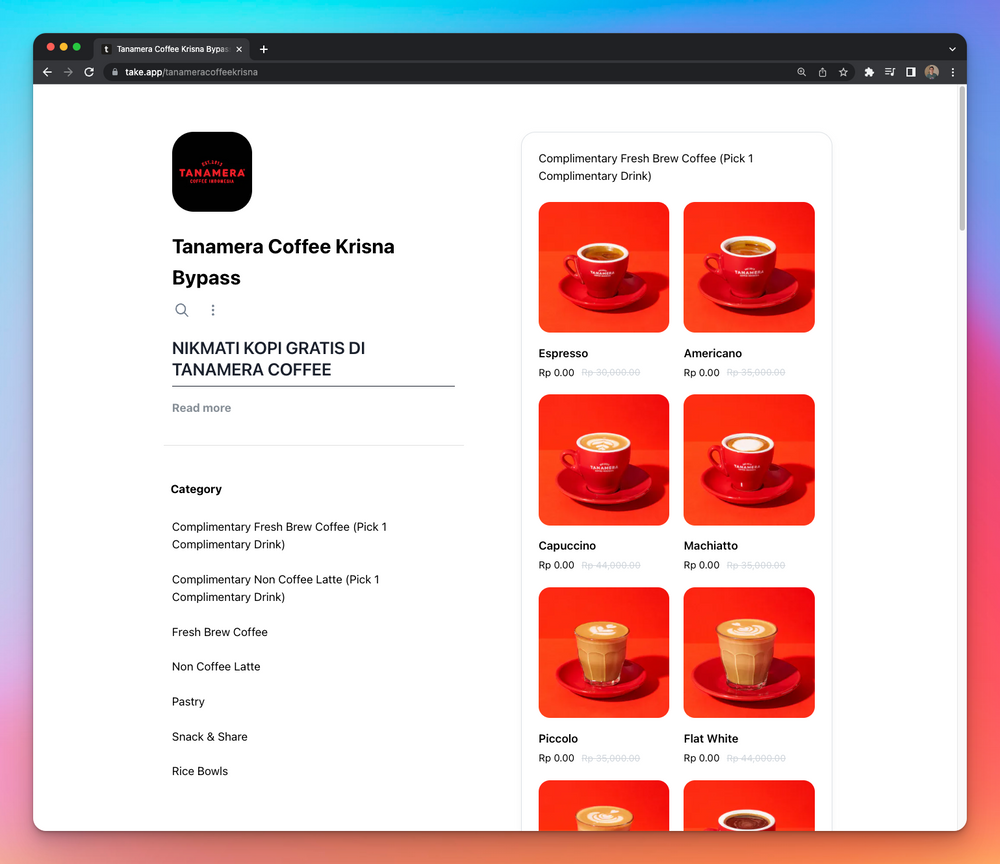Viewport: 1000px width, 864px height.
Task: Open the Piccolo product image
Action: pos(604,652)
